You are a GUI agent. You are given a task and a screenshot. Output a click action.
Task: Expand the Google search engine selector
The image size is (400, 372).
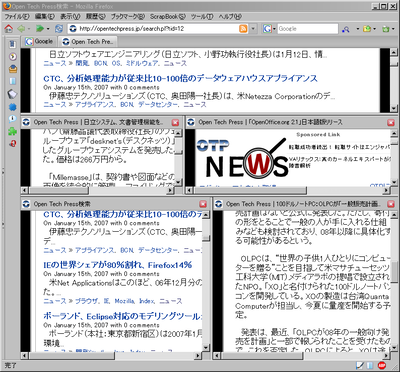[269, 29]
